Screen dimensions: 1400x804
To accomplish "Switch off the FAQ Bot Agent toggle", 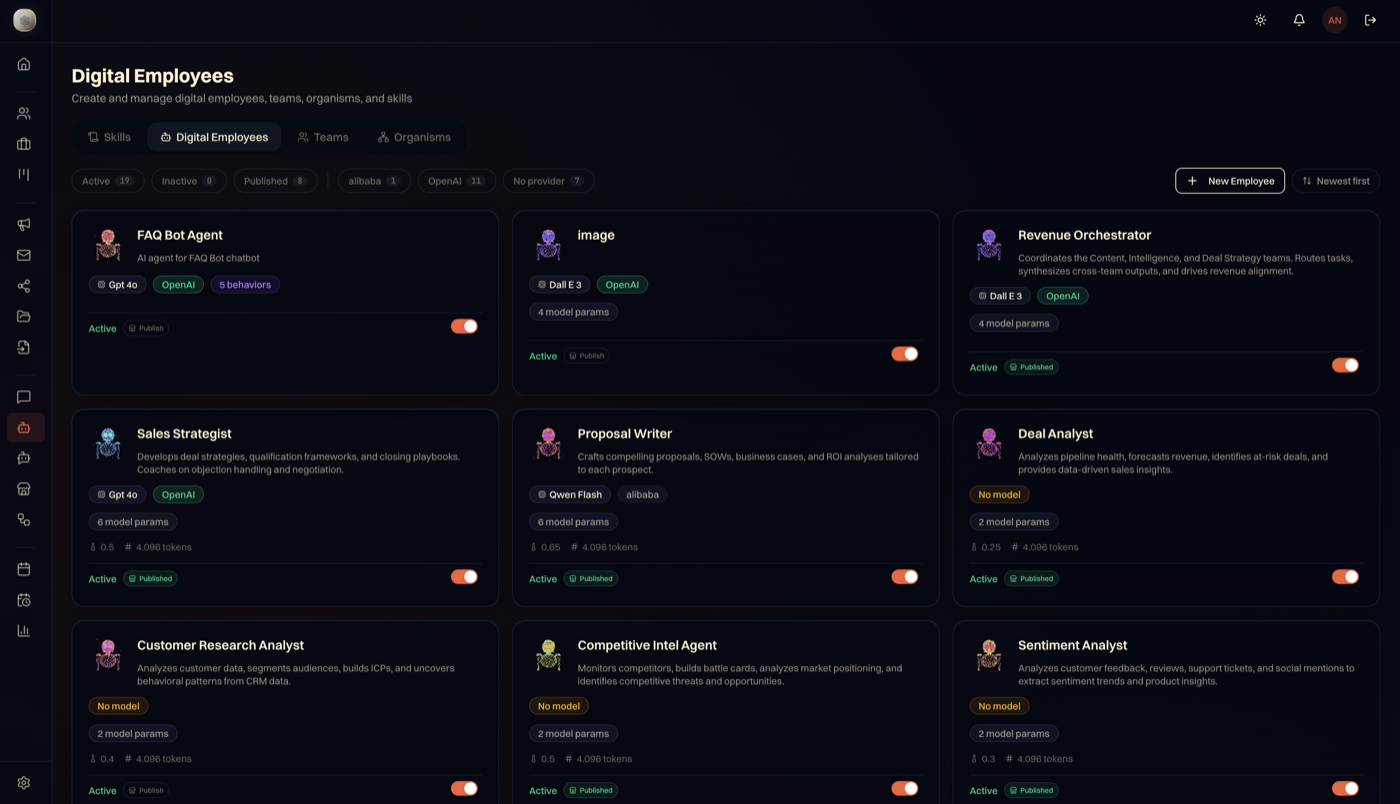I will pyautogui.click(x=464, y=326).
